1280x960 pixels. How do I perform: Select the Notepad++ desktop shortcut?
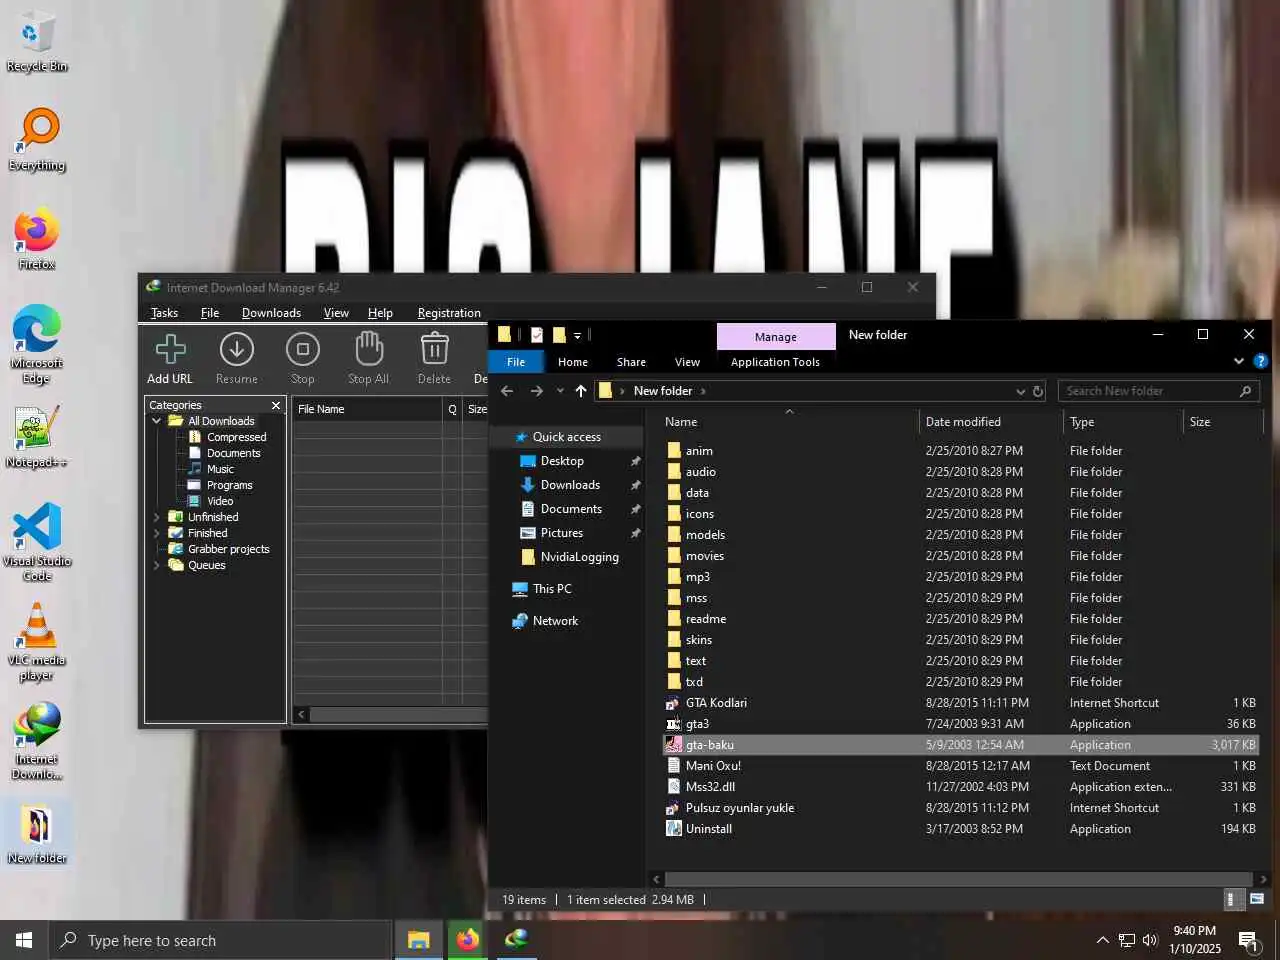(x=37, y=437)
